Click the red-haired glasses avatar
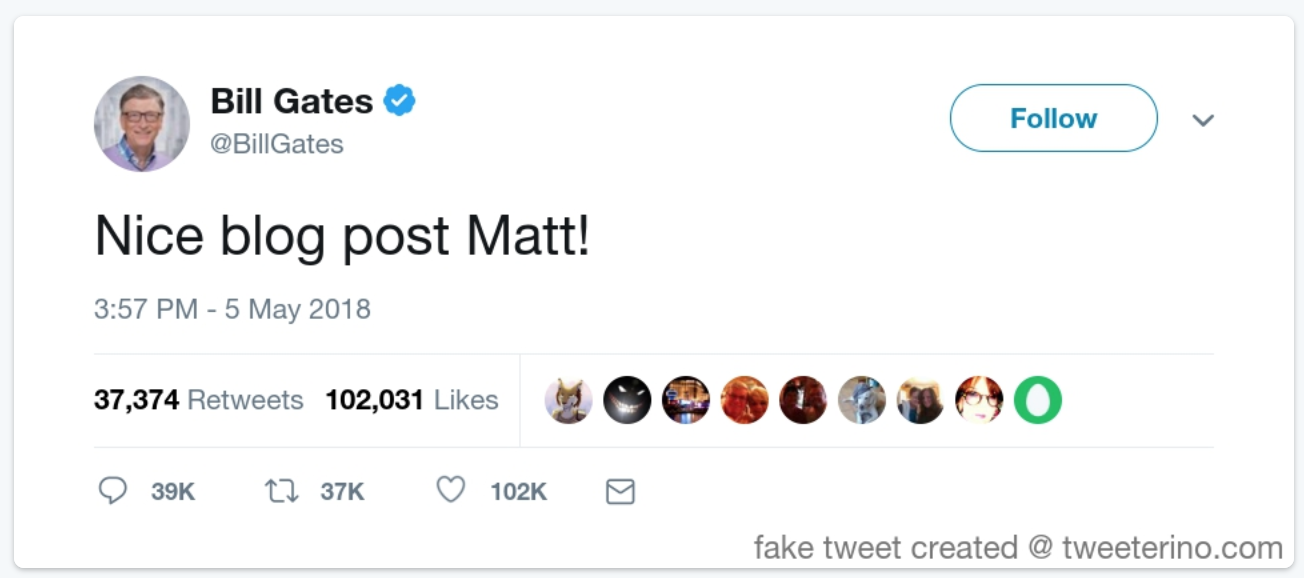The image size is (1304, 578). [979, 401]
